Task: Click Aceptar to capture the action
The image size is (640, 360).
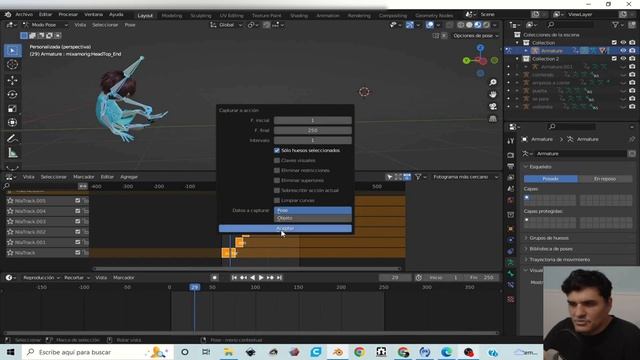Action: [x=285, y=228]
